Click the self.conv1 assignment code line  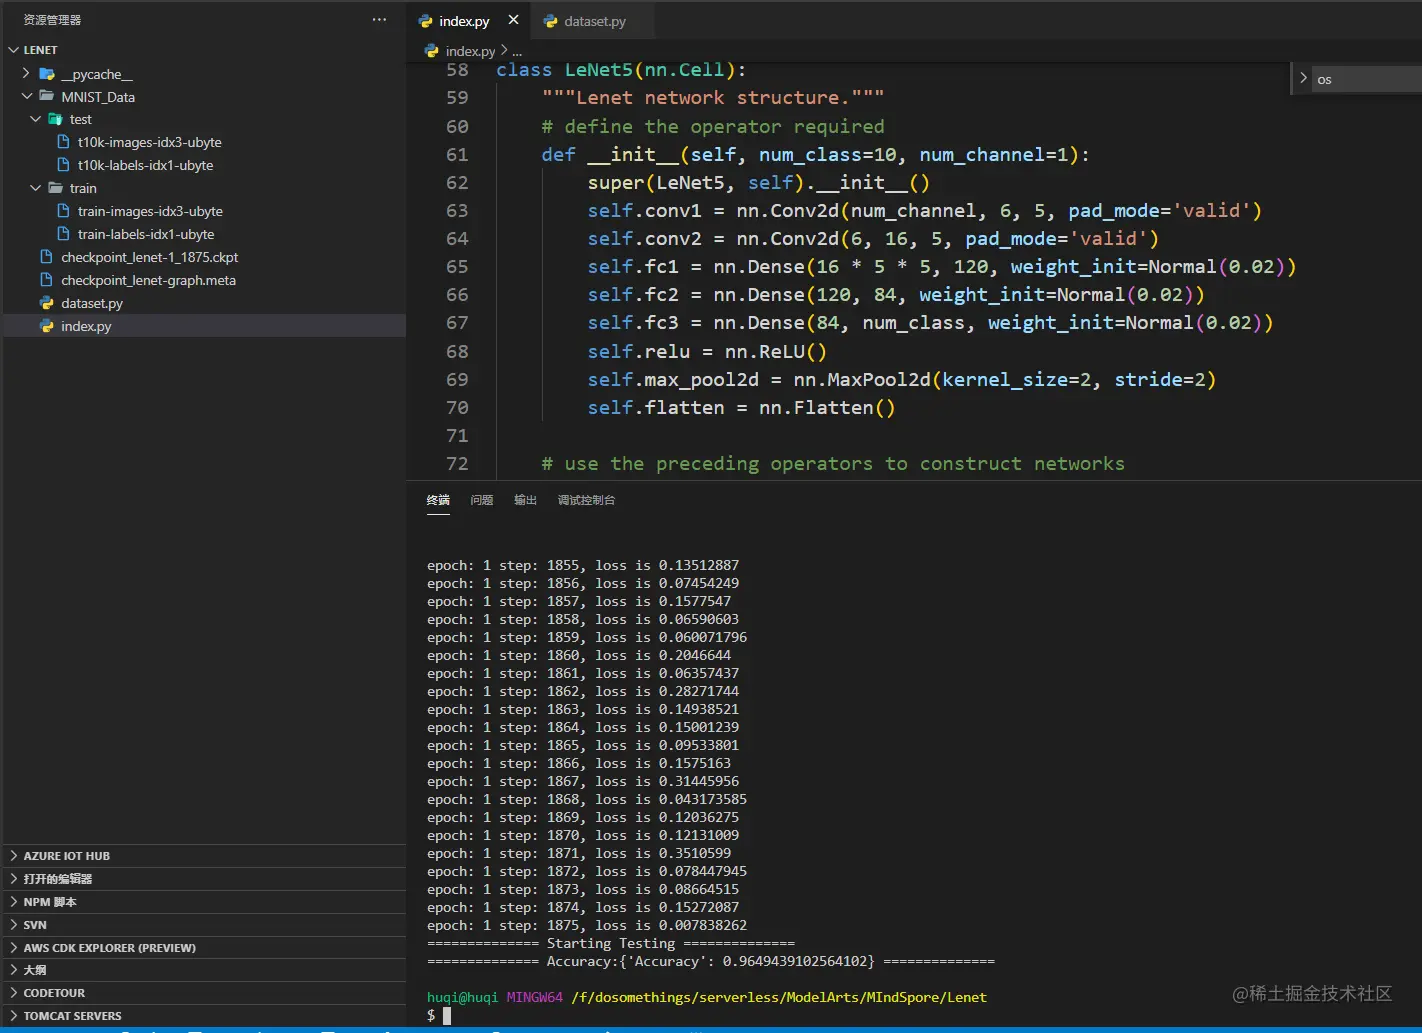pos(925,211)
